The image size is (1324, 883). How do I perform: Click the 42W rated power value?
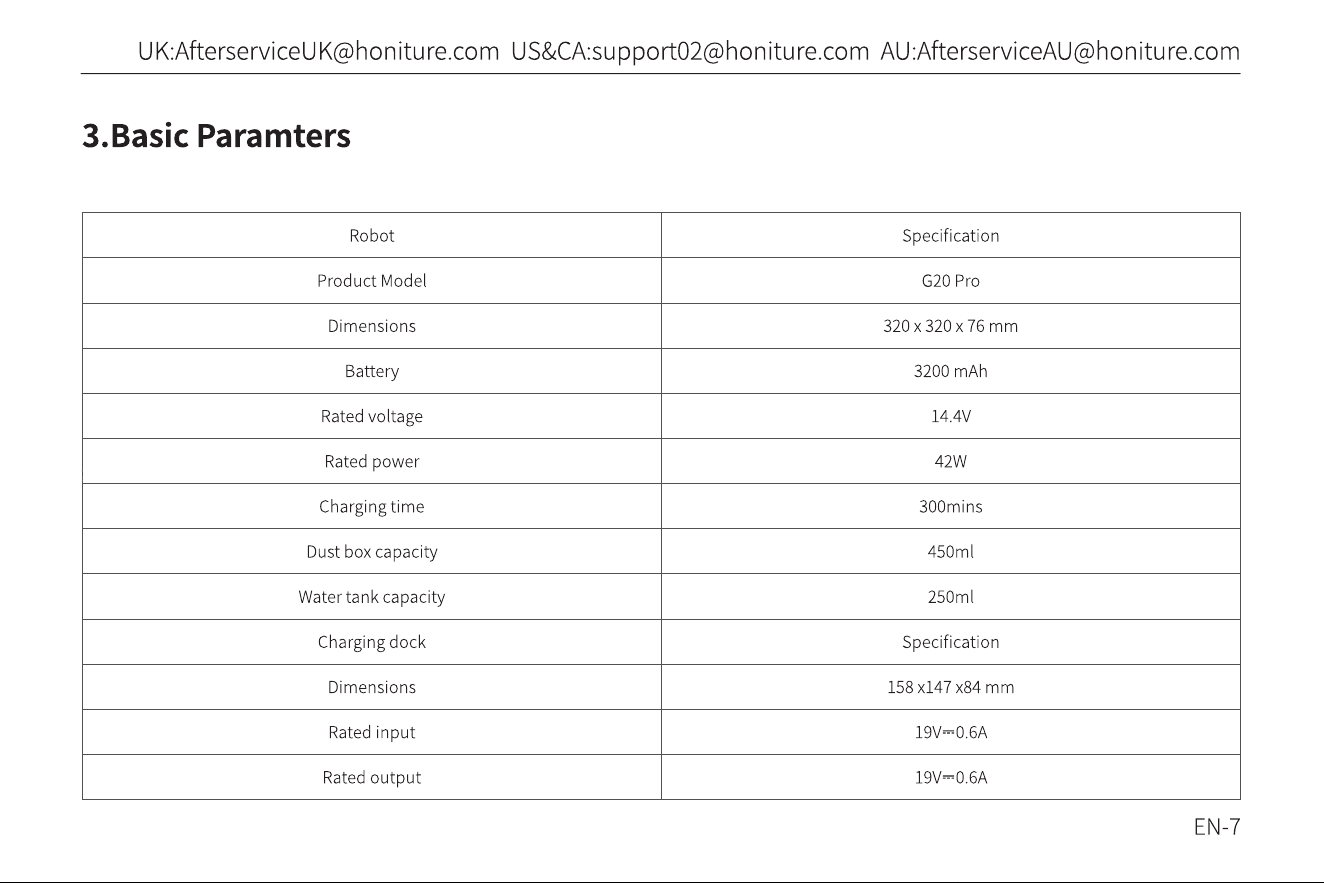coord(951,461)
